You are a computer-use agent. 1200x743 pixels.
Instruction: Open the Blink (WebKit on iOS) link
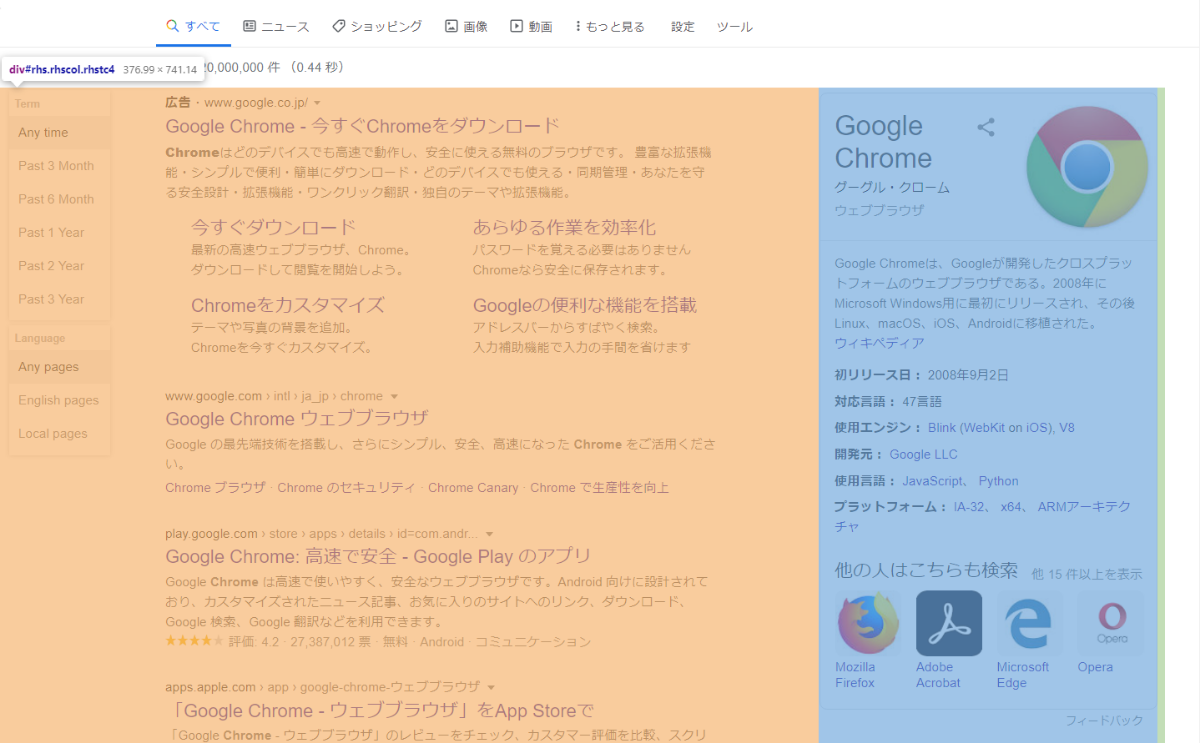coord(989,427)
